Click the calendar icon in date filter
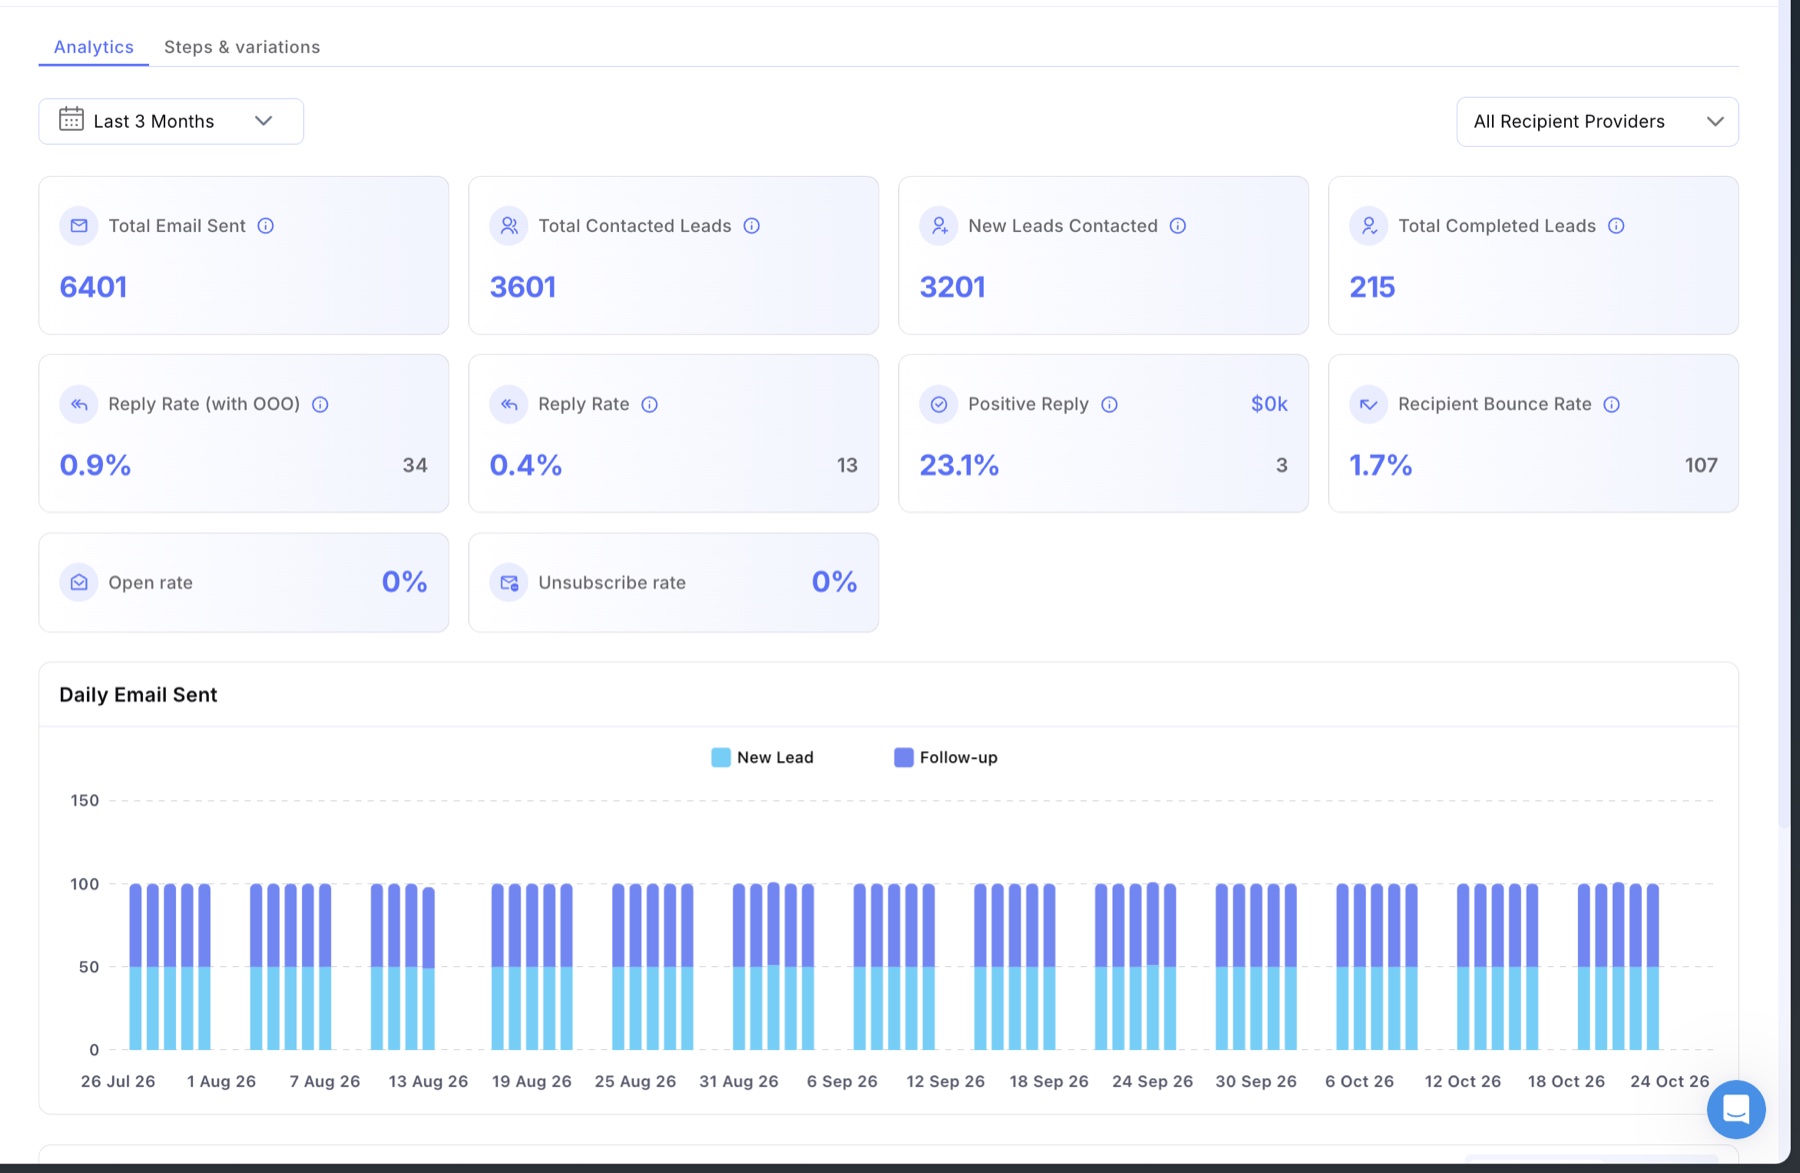 coord(71,120)
